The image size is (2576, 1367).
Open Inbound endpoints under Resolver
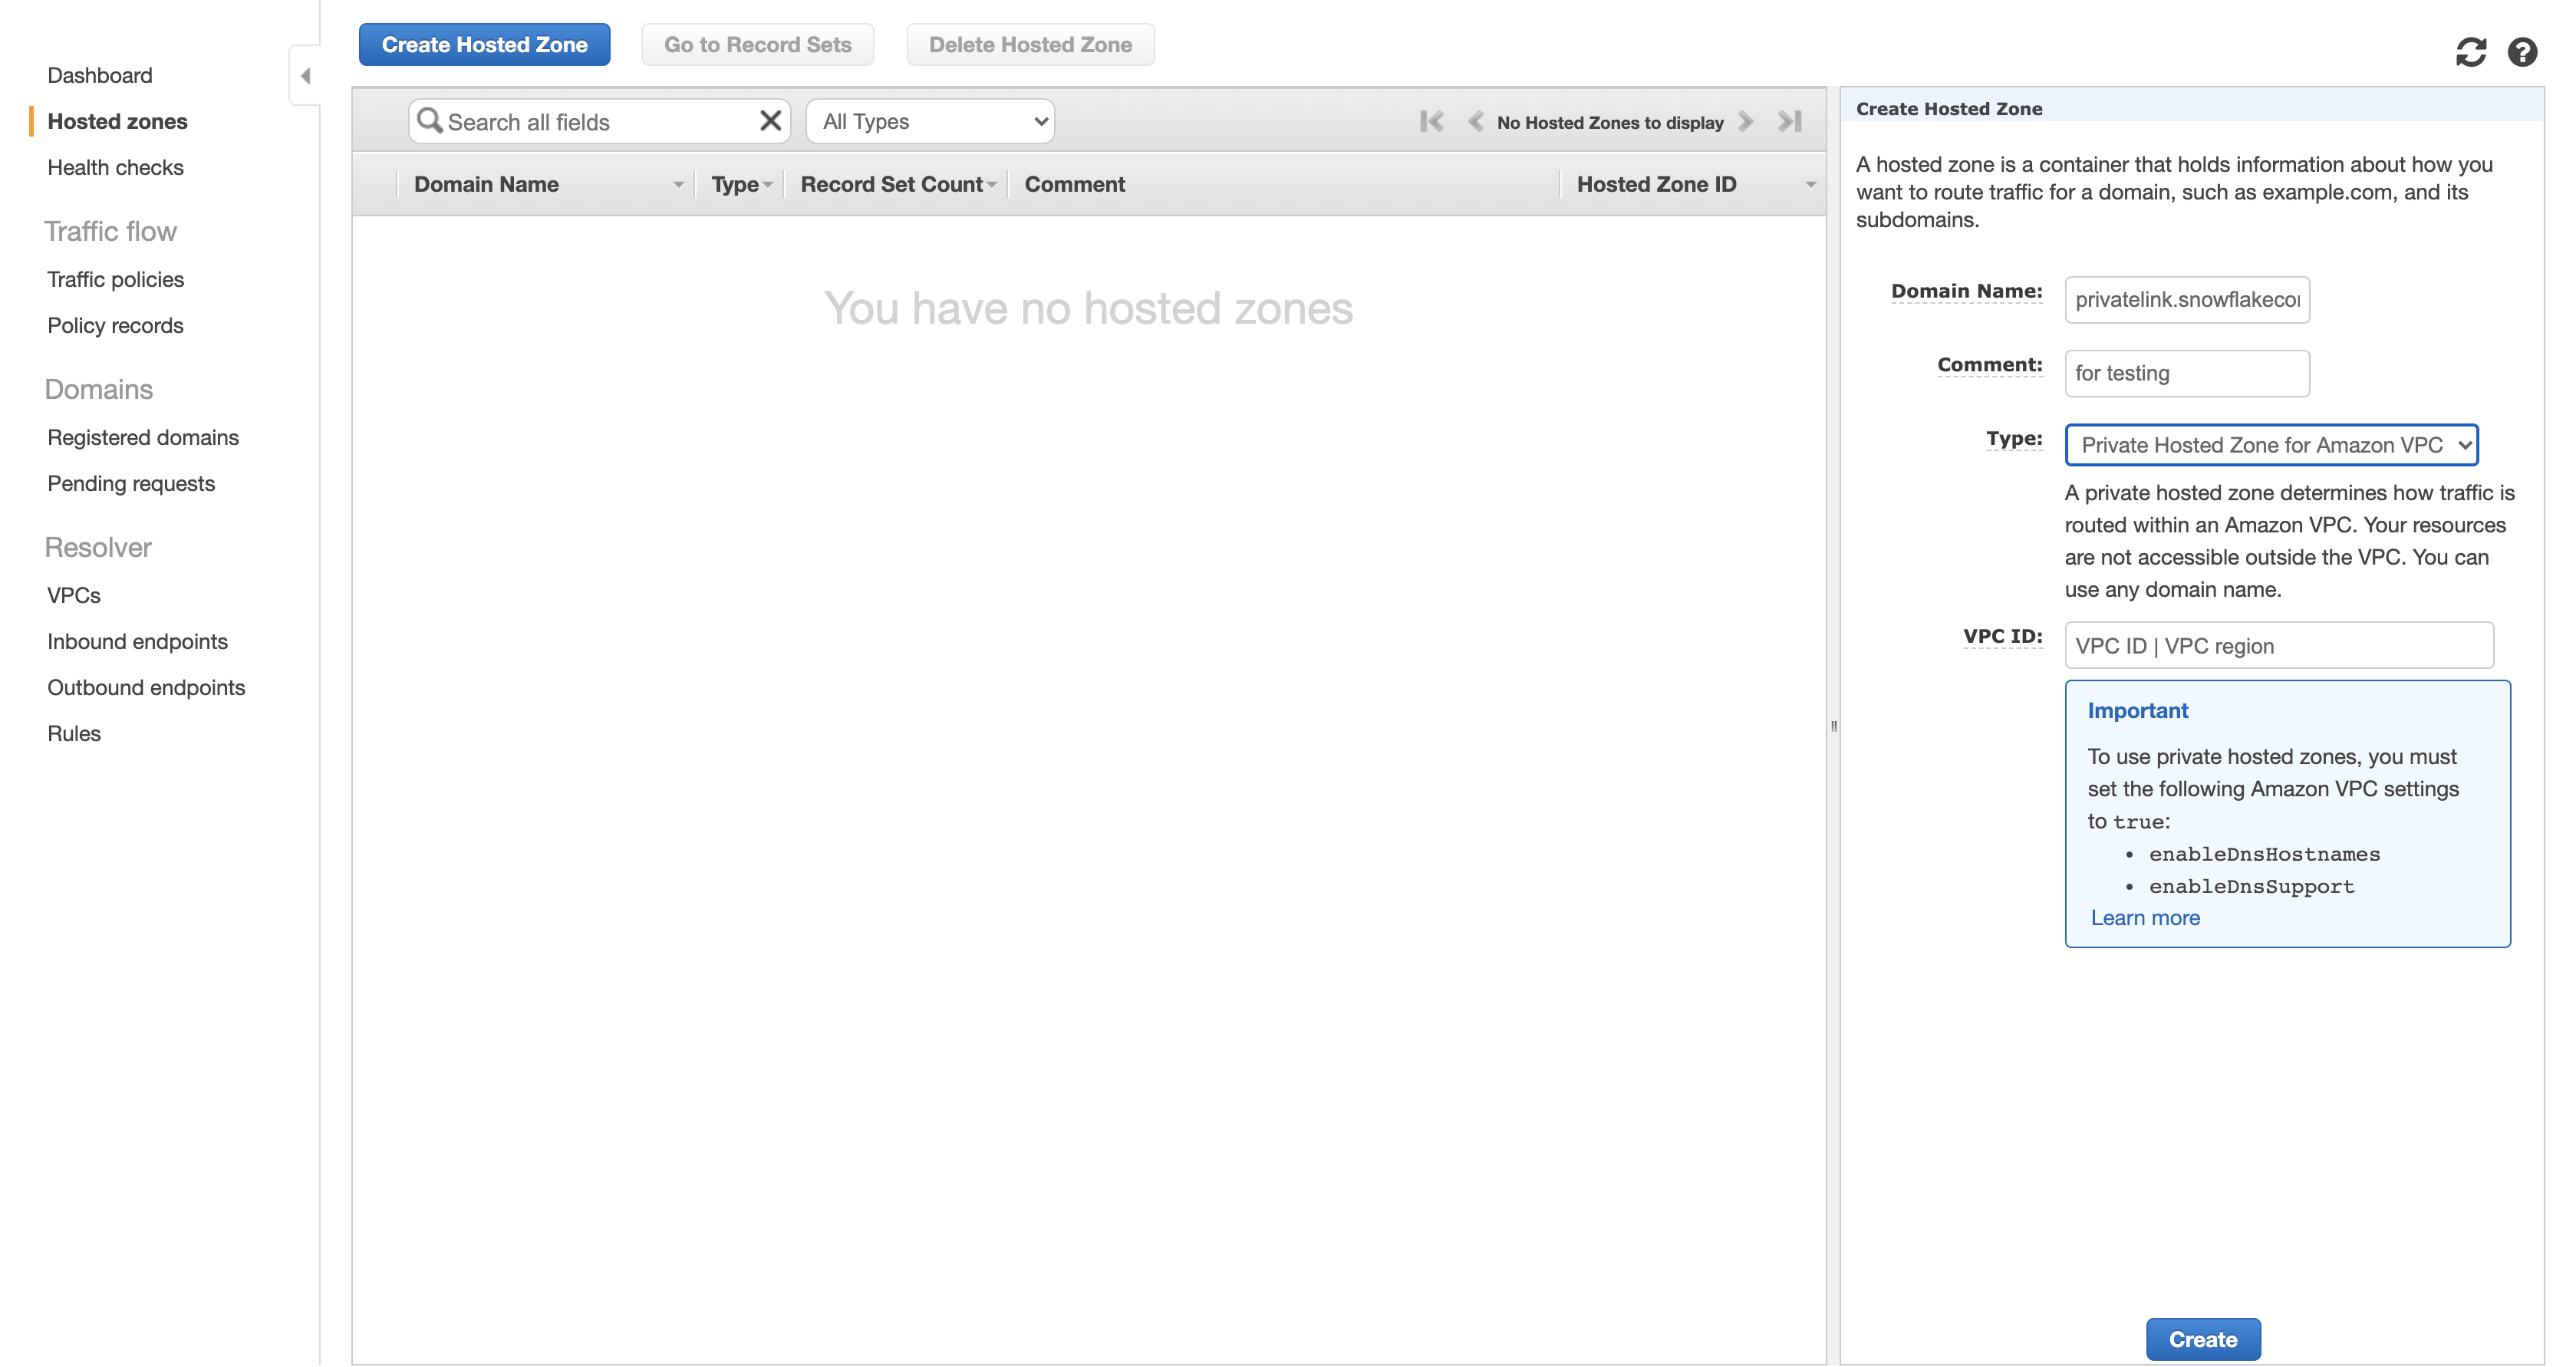[x=137, y=641]
